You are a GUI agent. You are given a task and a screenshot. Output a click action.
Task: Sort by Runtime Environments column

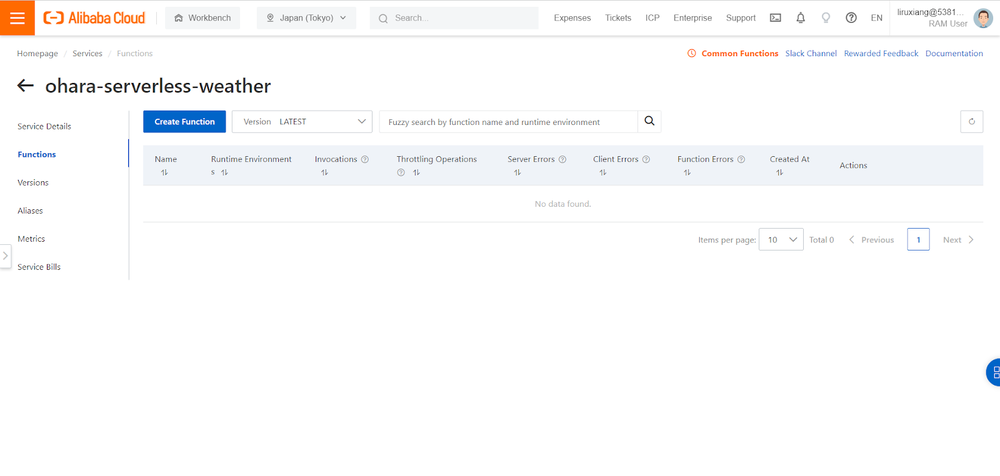coord(224,173)
